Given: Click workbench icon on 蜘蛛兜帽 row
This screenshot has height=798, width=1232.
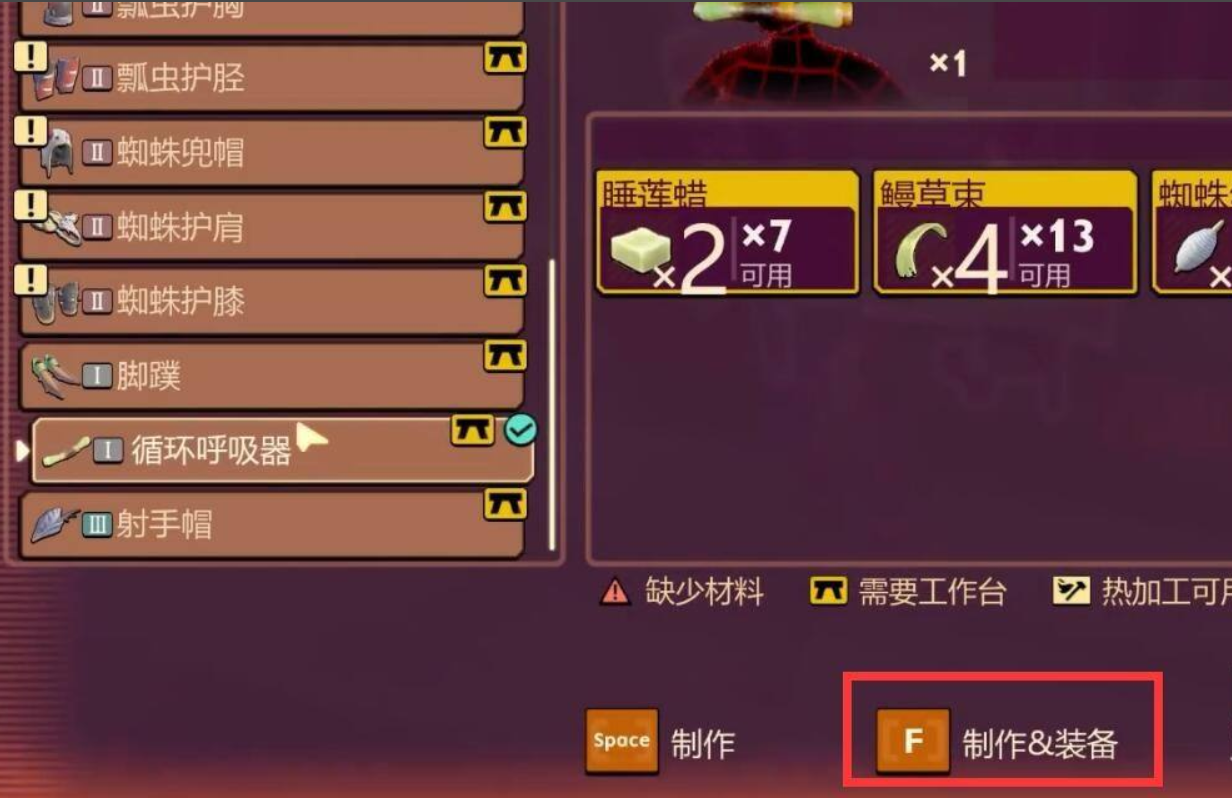Looking at the screenshot, I should pos(505,133).
